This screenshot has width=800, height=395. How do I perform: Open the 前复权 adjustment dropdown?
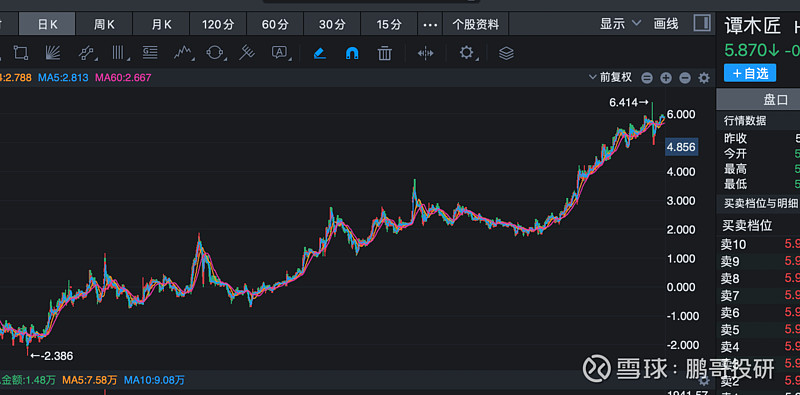tap(610, 78)
